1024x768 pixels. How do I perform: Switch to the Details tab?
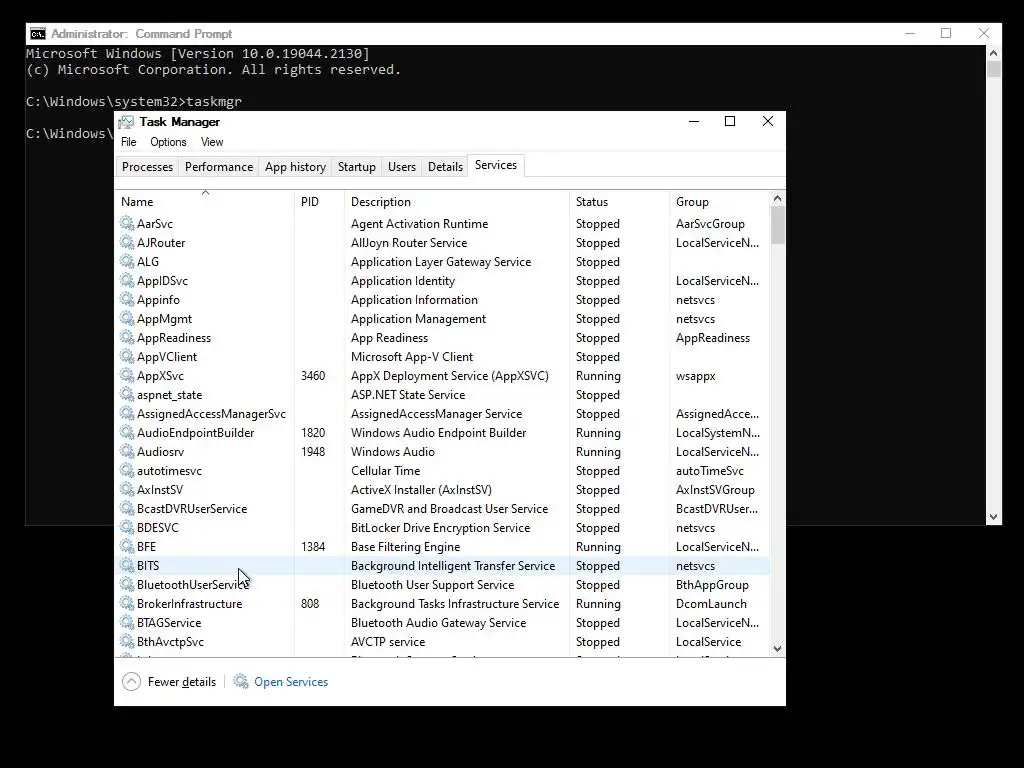(x=445, y=167)
